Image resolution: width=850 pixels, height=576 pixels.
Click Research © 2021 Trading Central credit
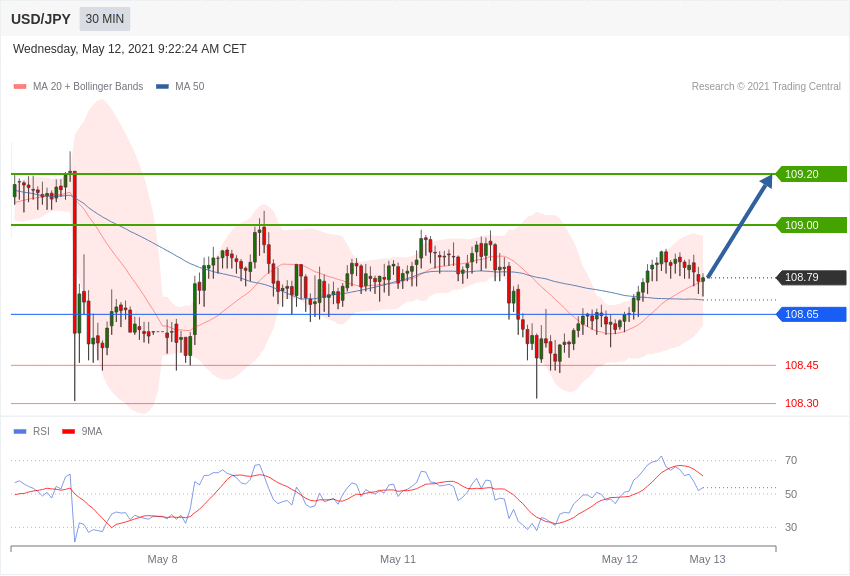[x=766, y=86]
